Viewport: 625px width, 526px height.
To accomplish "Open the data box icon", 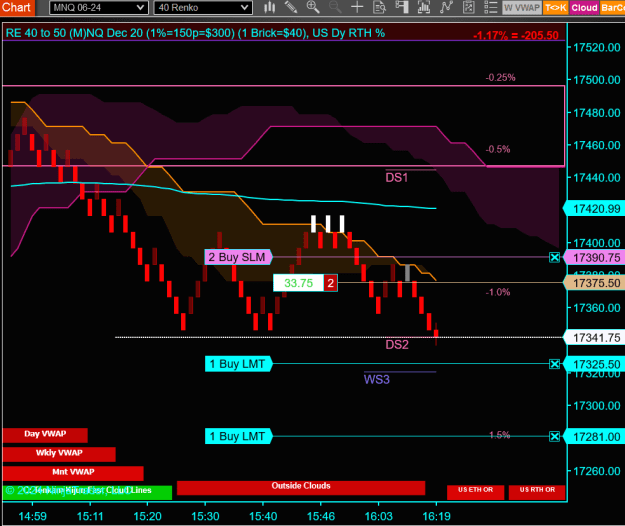I will click(x=379, y=7).
